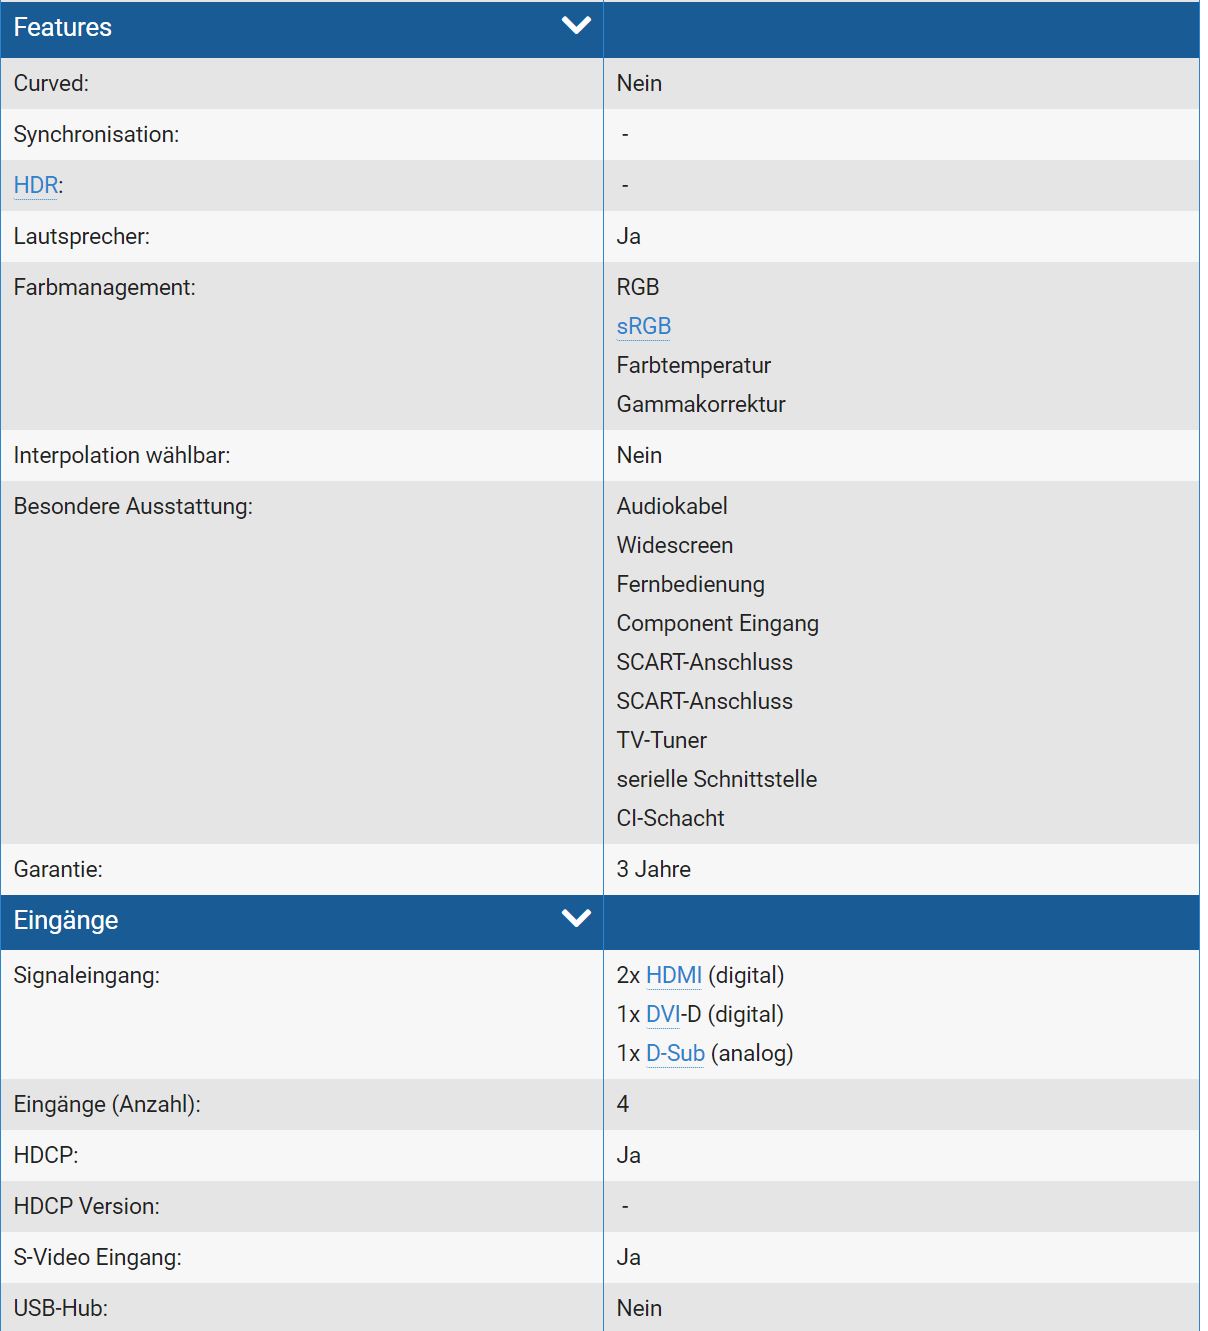Open the D-Sub glossary link

coord(675,1054)
